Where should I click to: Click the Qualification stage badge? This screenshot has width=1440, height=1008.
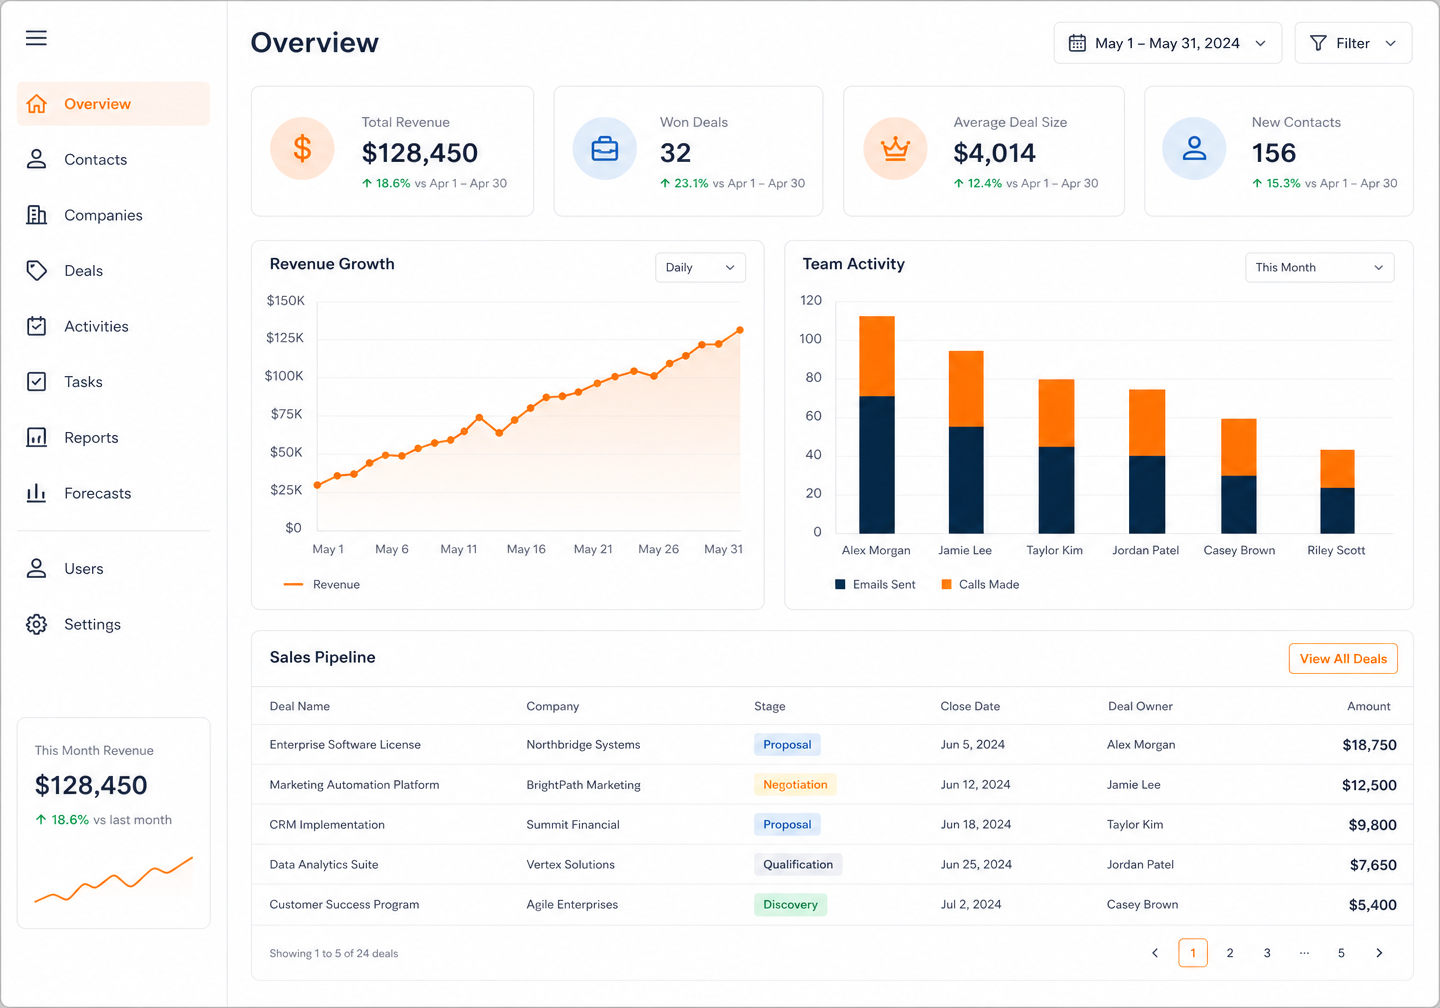[x=798, y=865]
